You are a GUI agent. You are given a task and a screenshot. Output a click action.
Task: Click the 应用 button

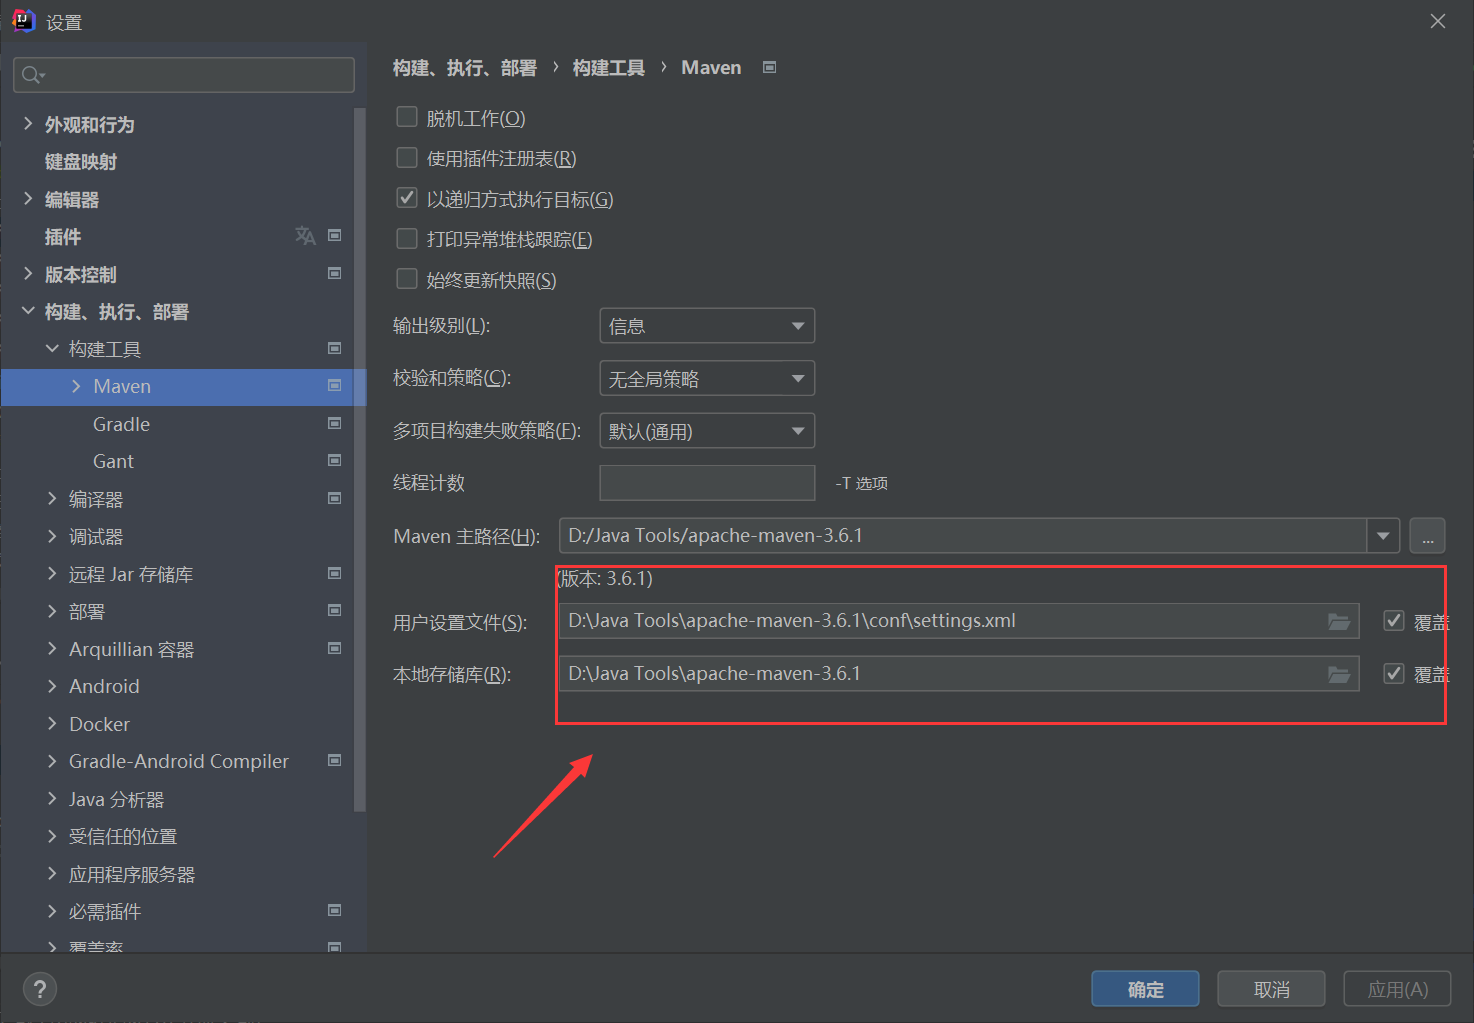point(1396,988)
